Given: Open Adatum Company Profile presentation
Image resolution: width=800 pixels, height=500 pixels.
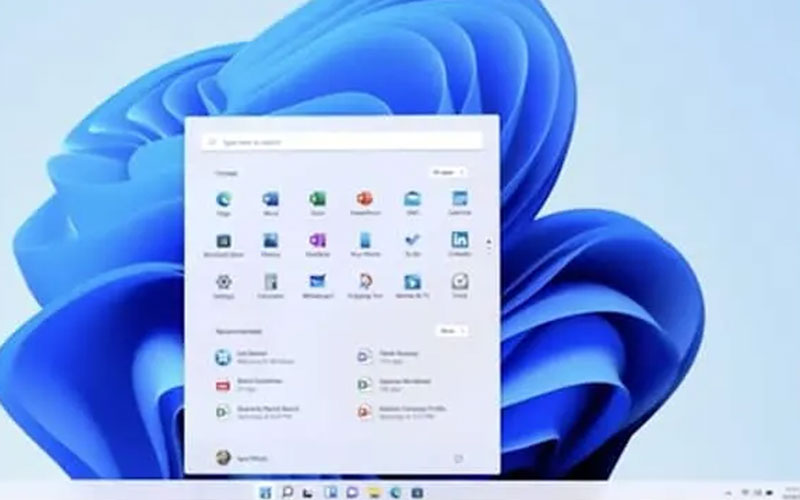Looking at the screenshot, I should 402,412.
